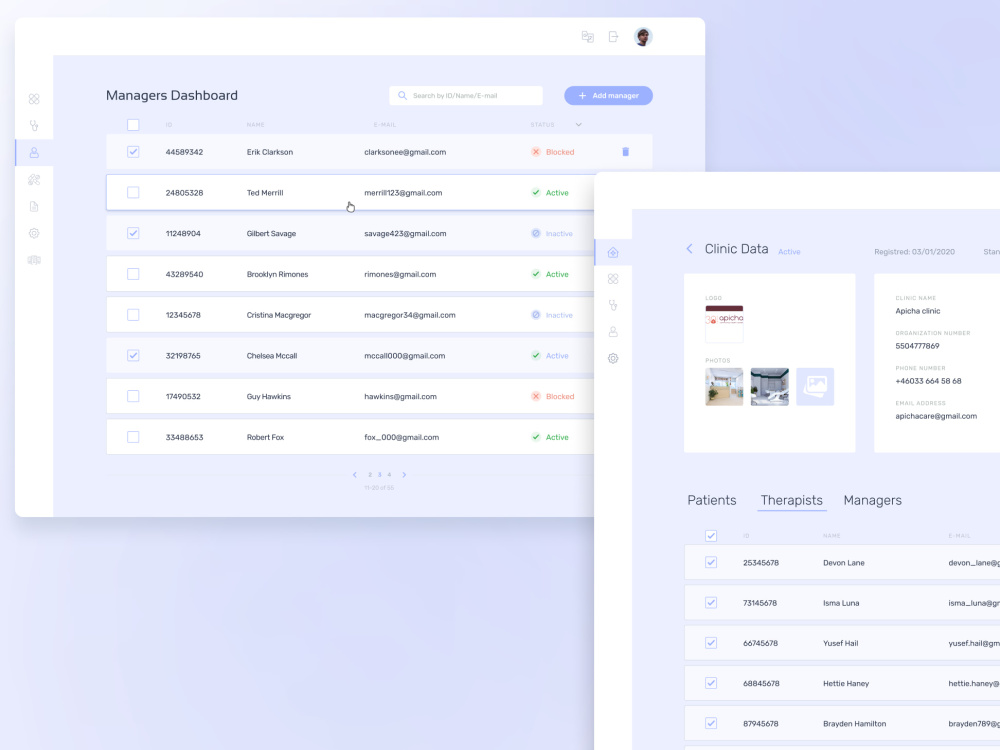Expand the Status column filter chevron
The image size is (1000, 750).
pos(578,125)
